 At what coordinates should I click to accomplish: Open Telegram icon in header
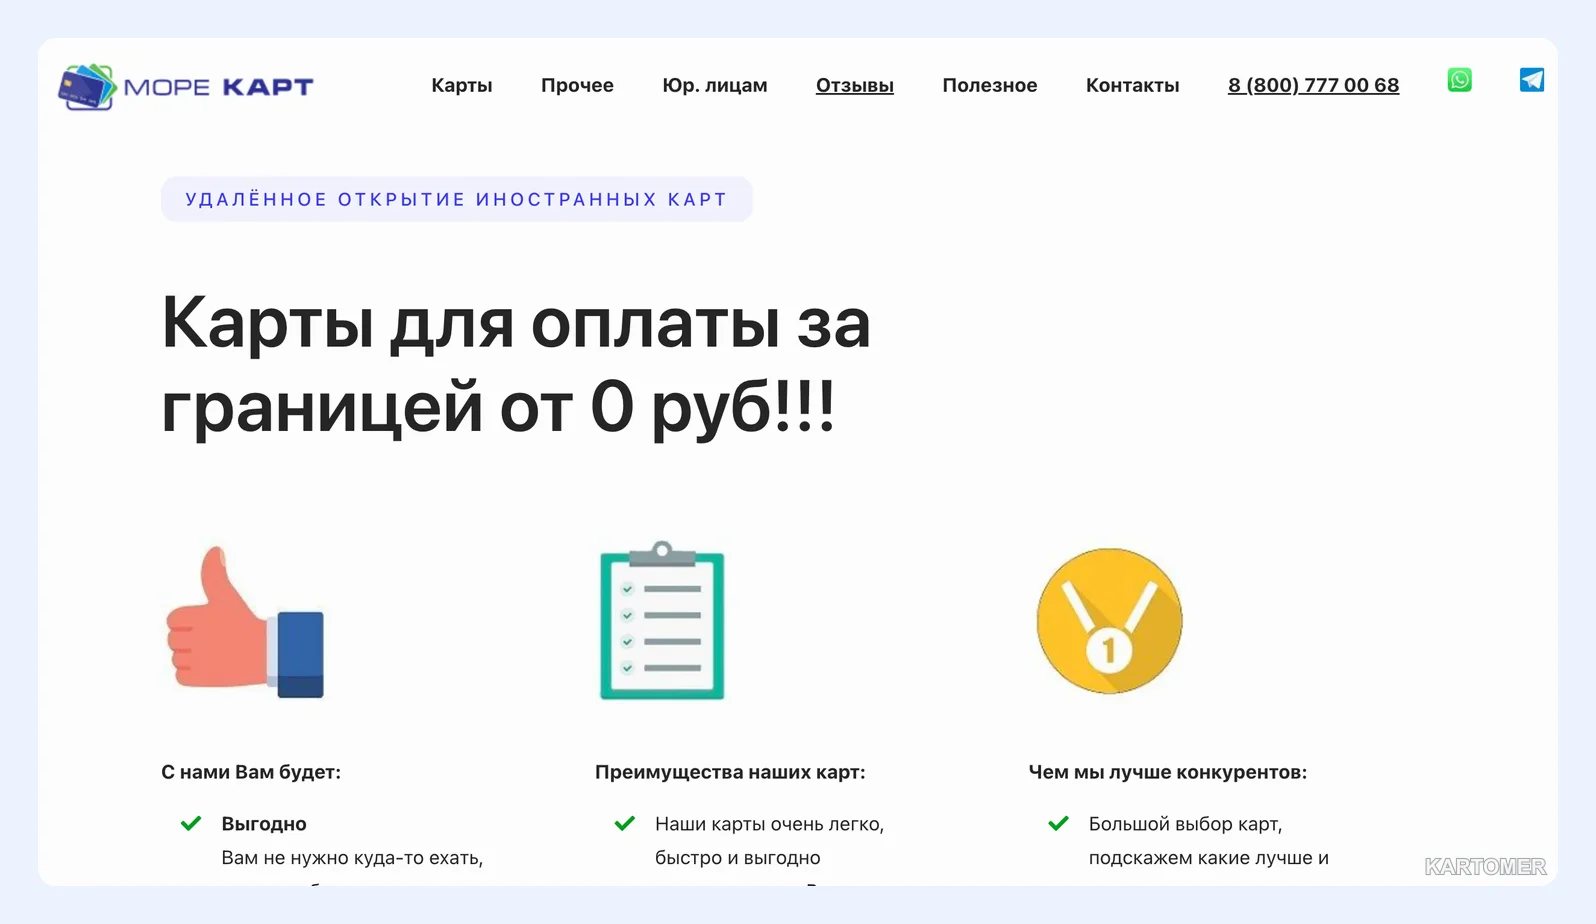1531,80
